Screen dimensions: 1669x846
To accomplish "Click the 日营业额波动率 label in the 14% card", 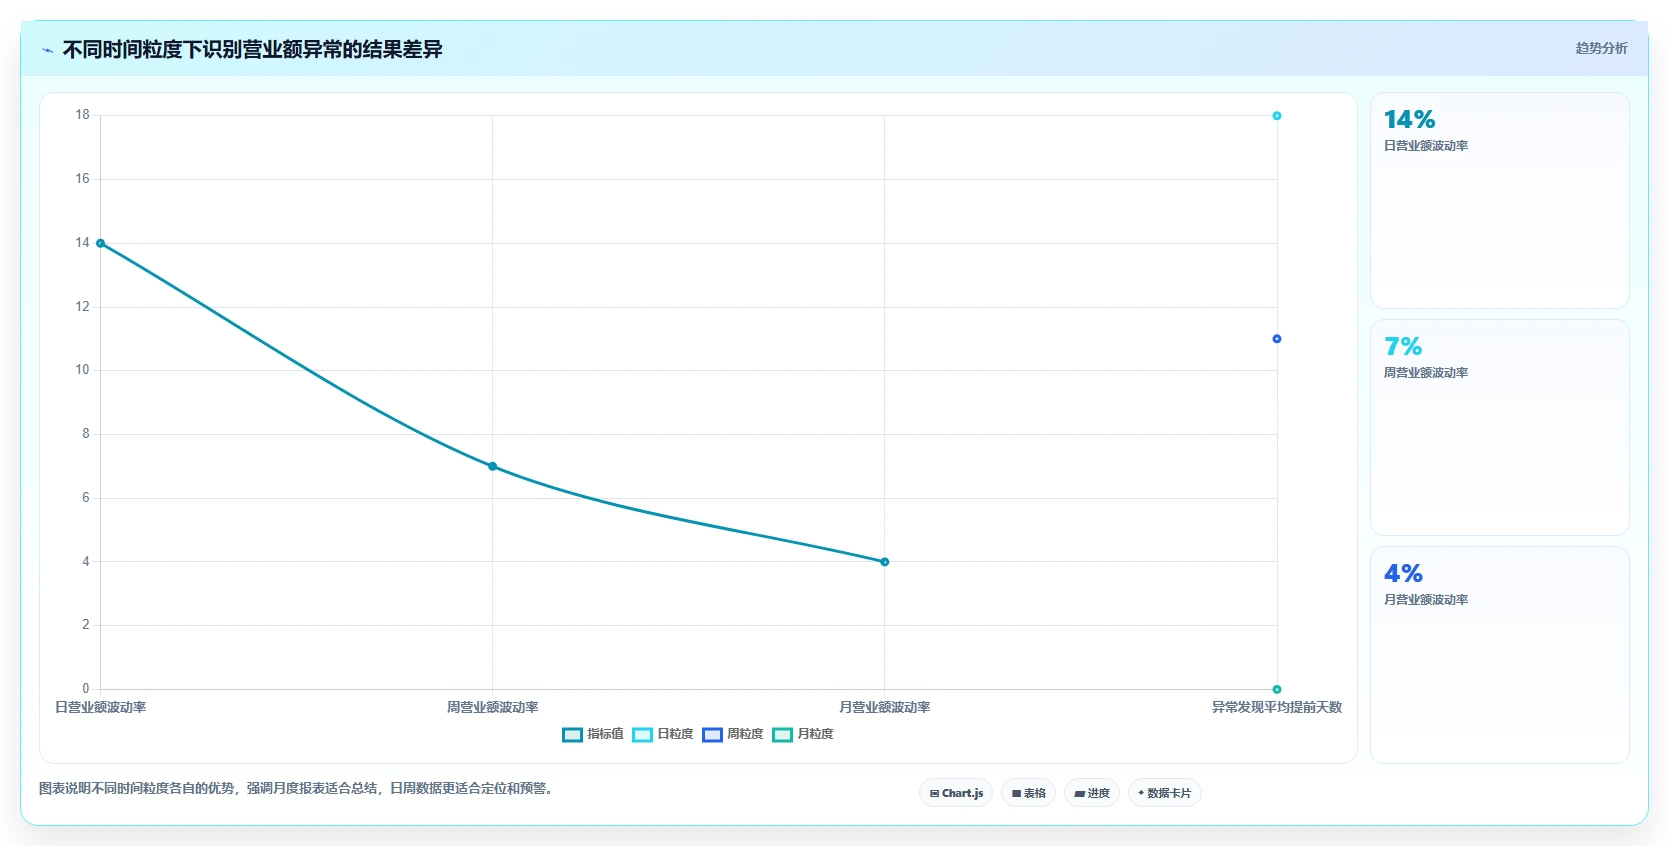I will 1426,146.
